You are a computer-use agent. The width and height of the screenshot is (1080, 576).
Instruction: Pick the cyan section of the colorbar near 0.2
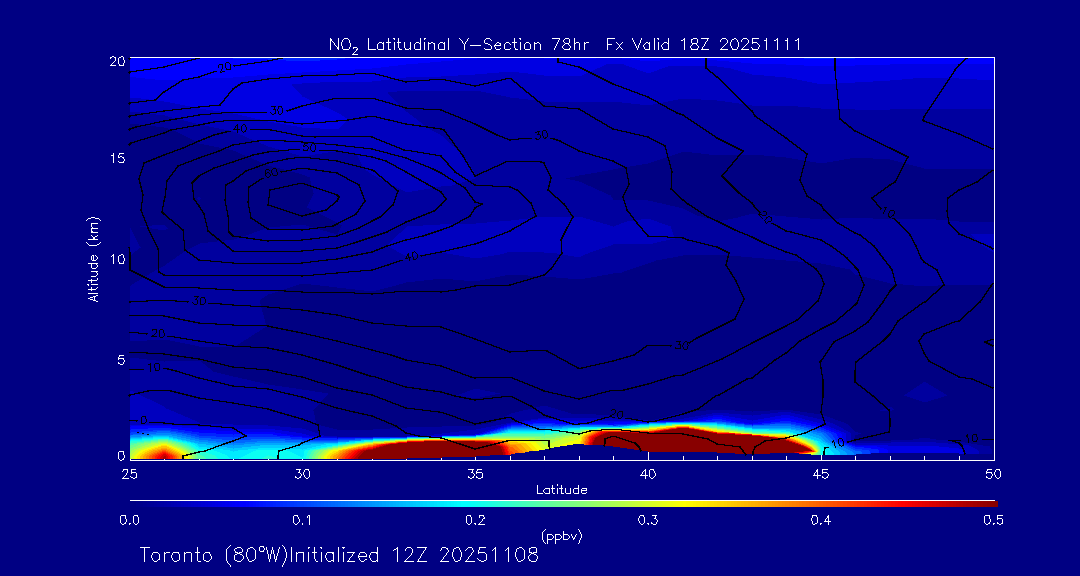[x=476, y=502]
